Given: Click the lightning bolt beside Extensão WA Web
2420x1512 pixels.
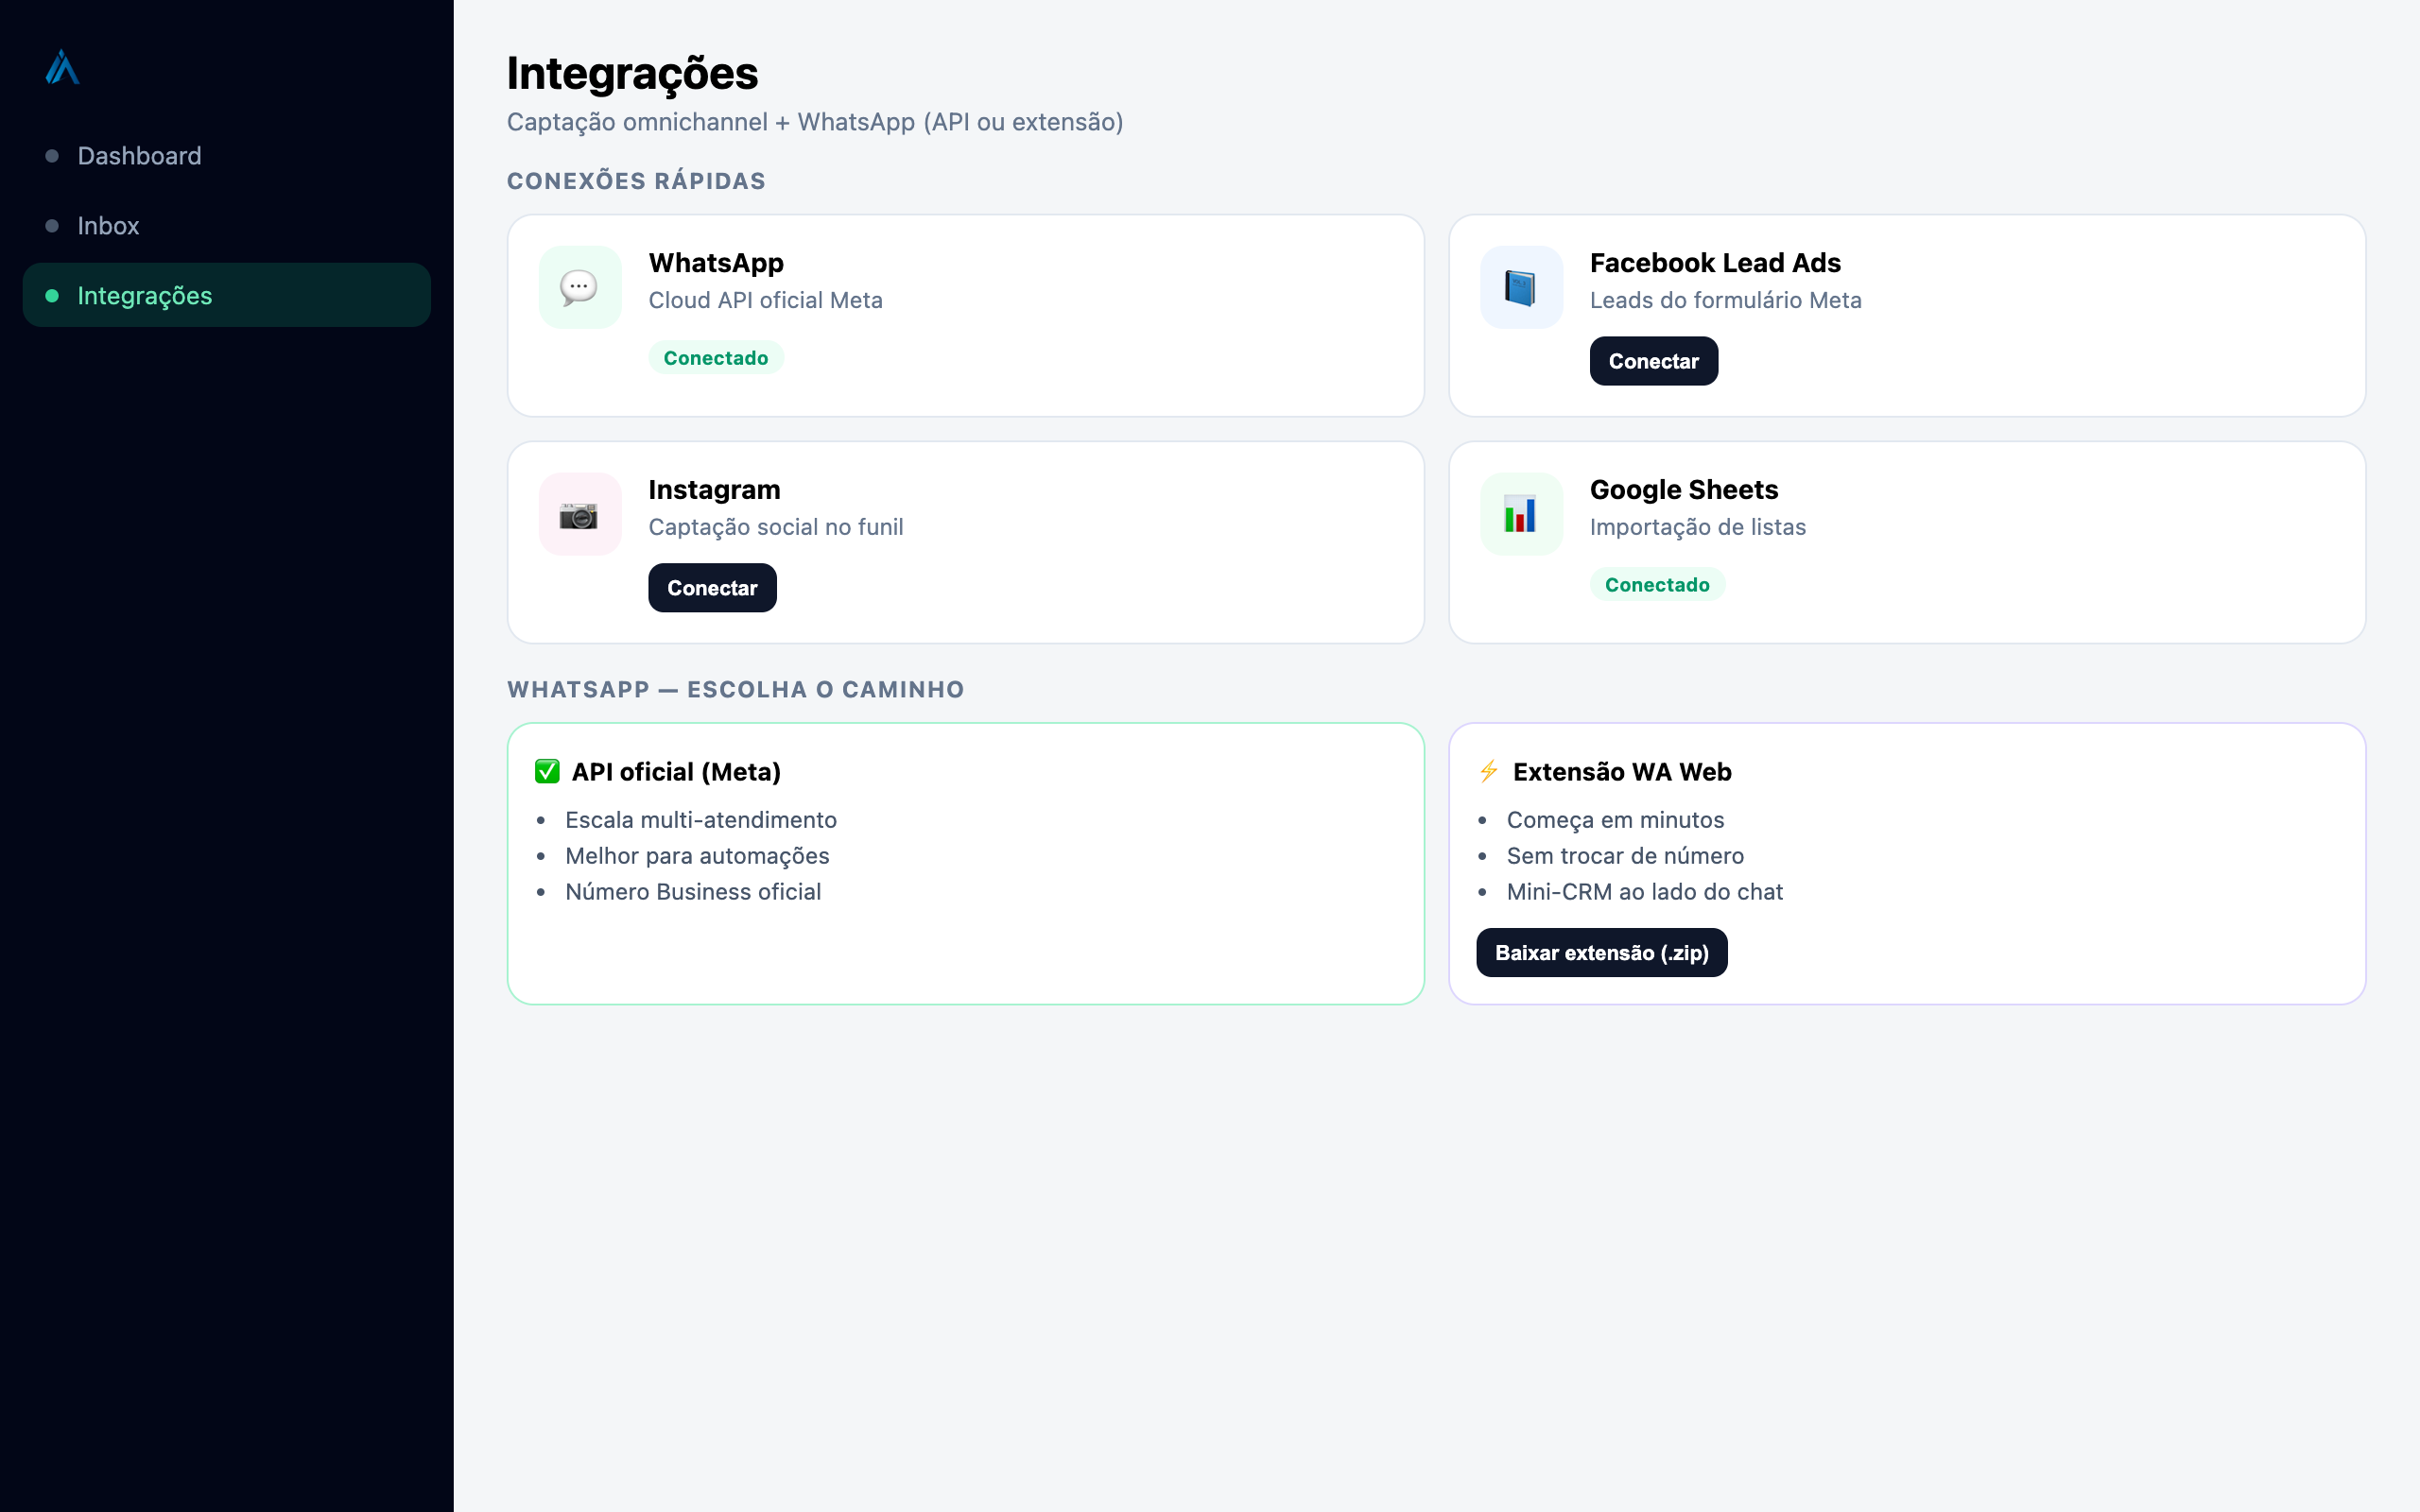Looking at the screenshot, I should click(x=1488, y=771).
